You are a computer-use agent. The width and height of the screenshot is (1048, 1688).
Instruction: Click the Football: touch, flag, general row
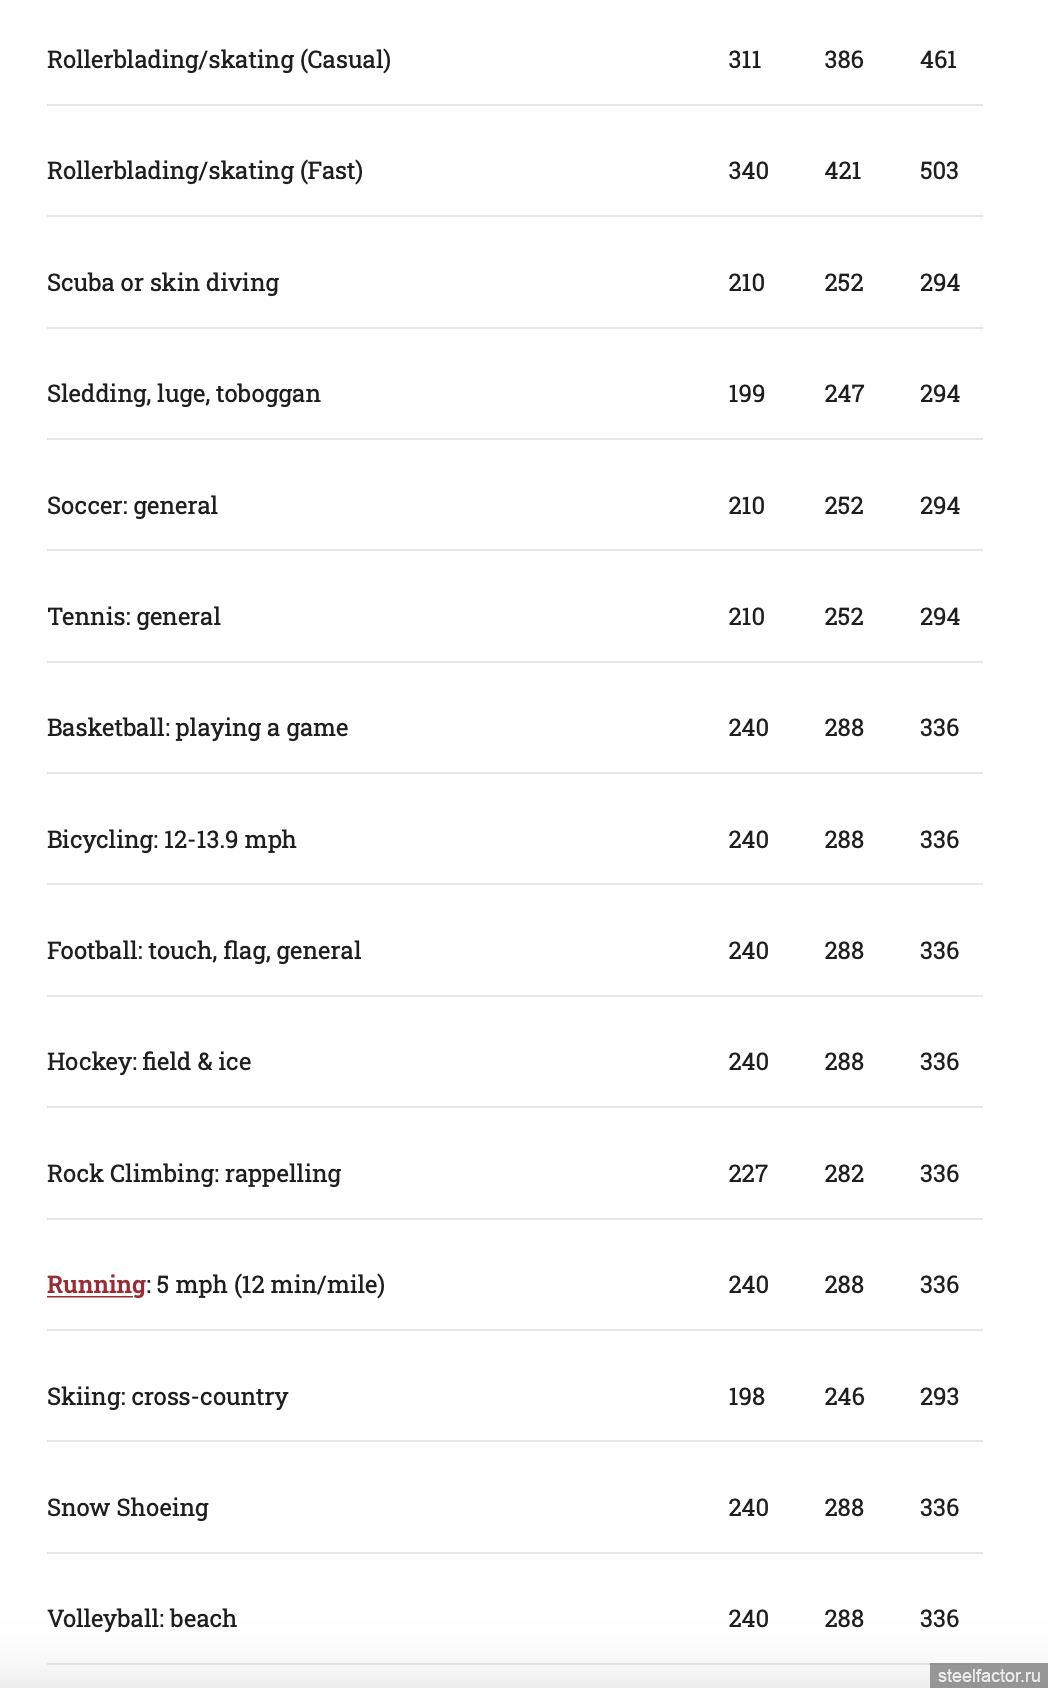point(514,951)
